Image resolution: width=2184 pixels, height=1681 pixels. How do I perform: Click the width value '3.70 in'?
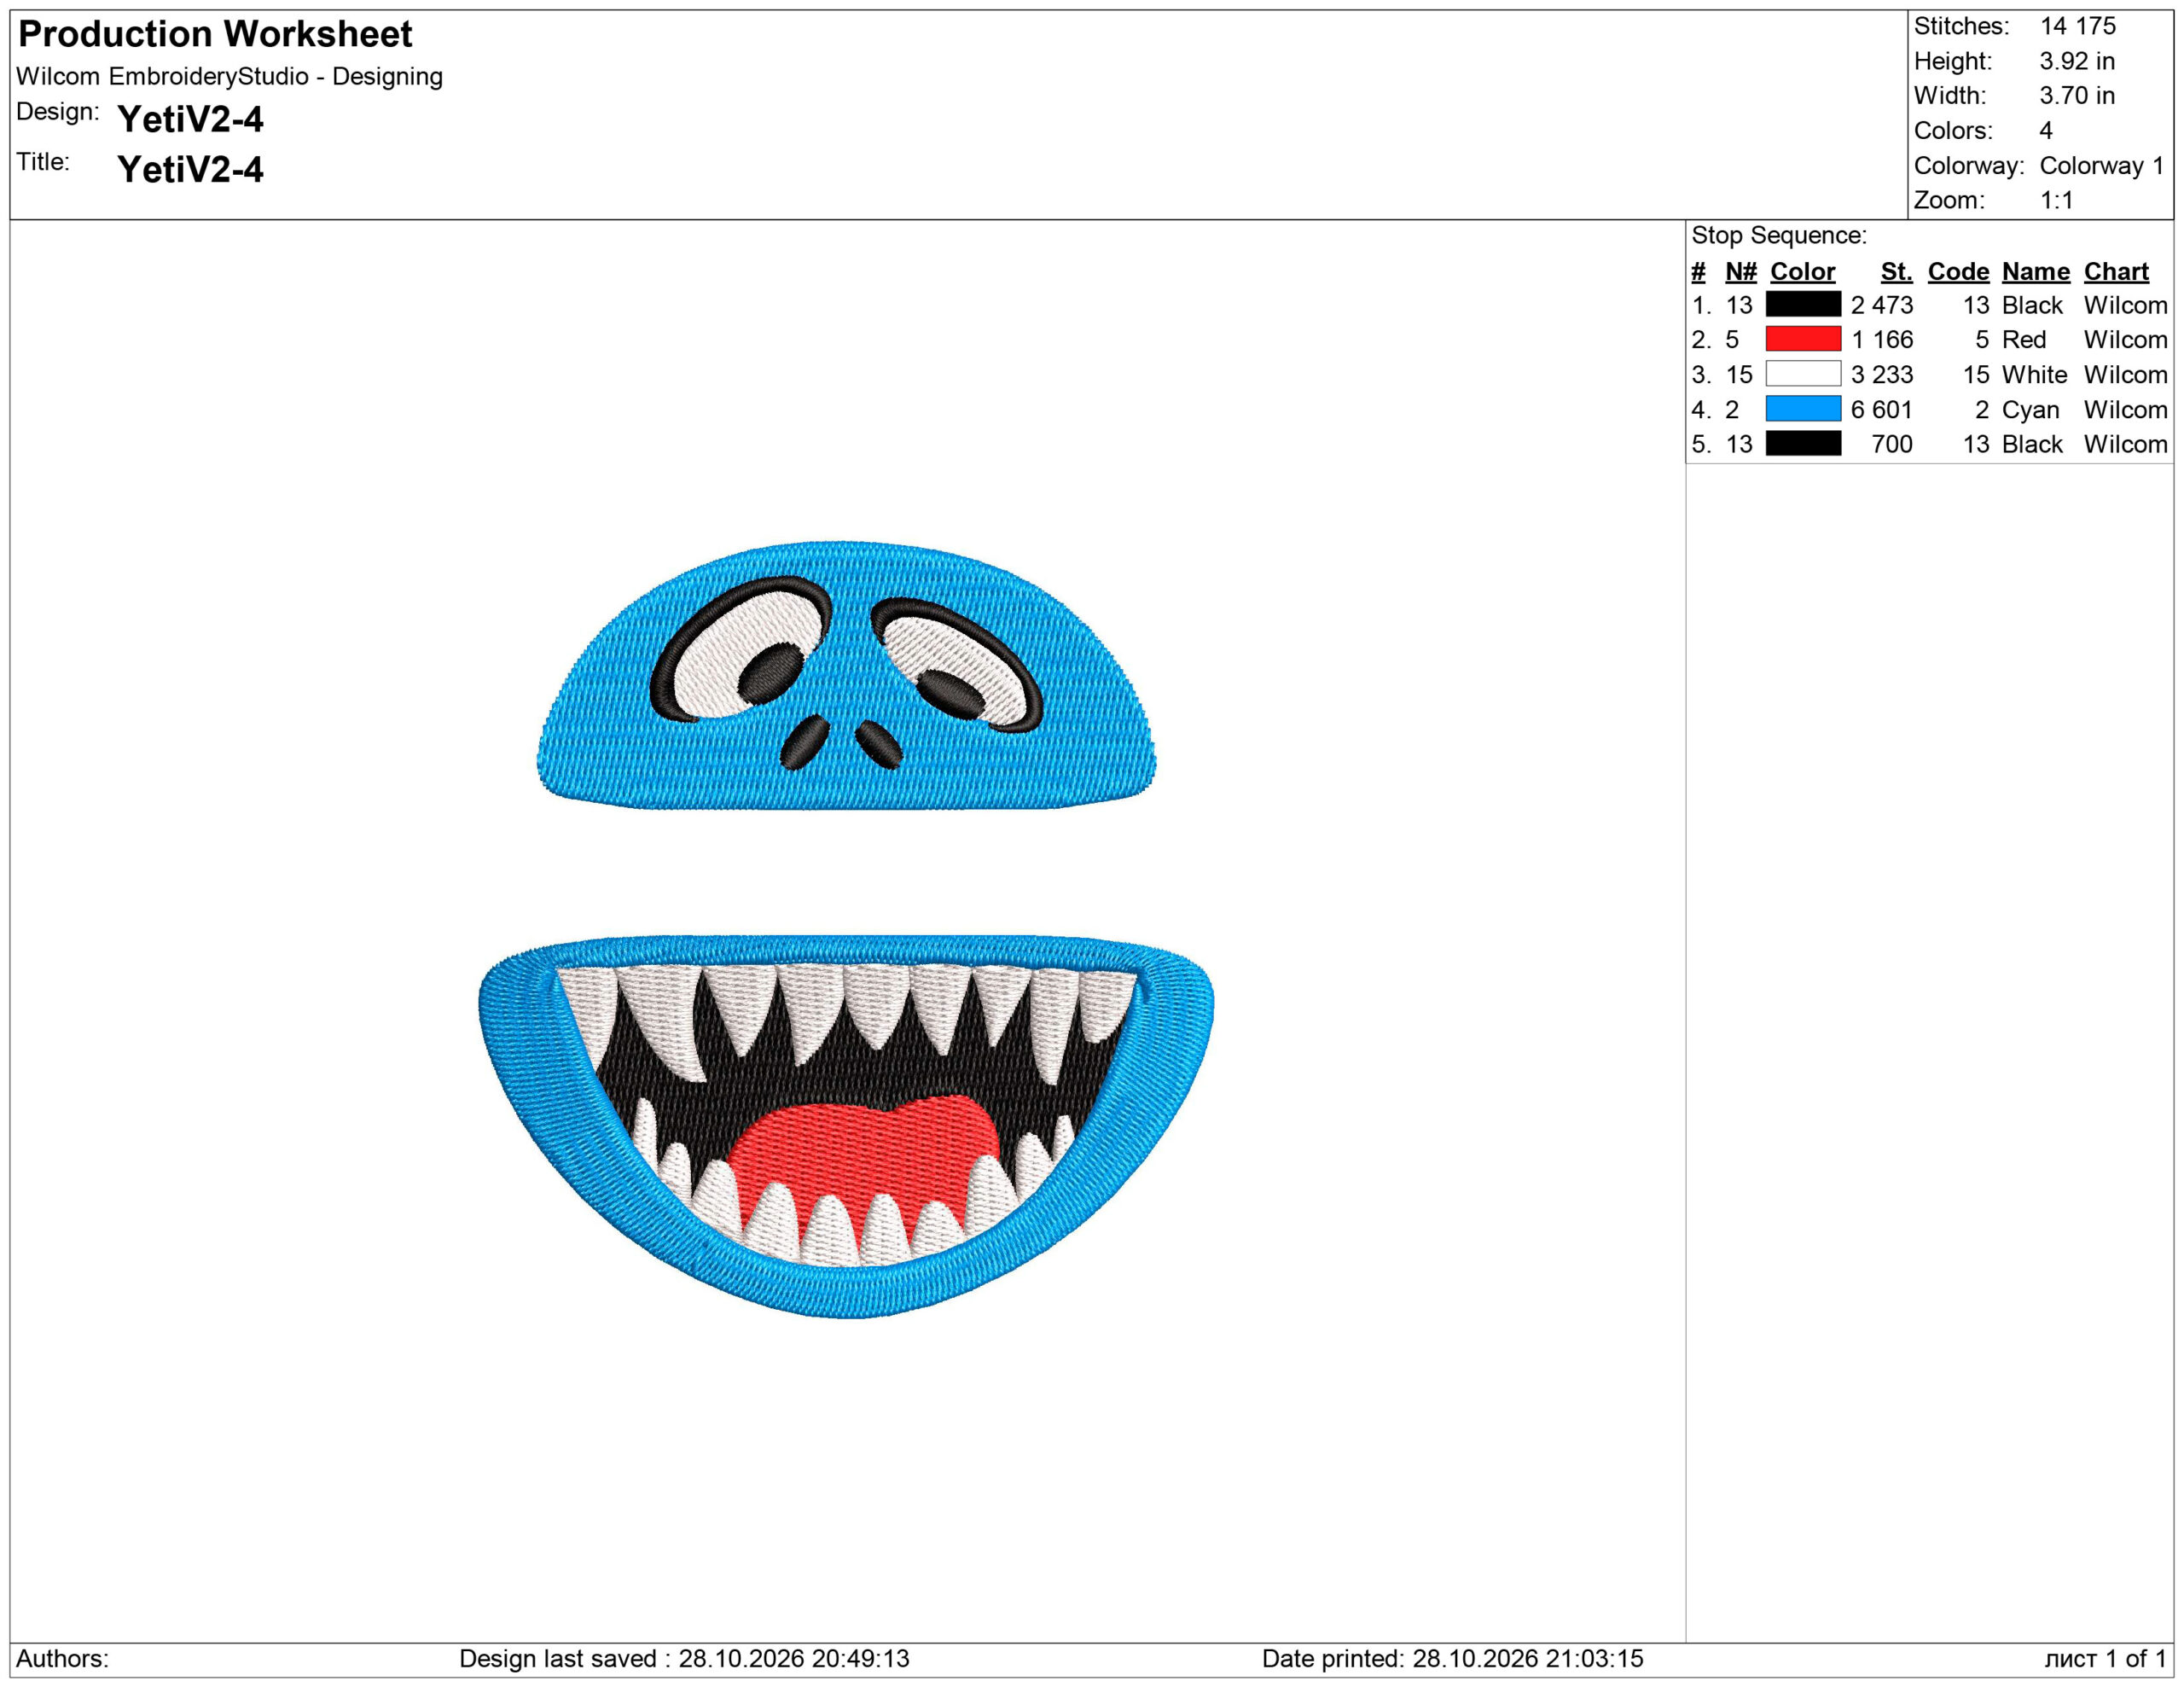pos(2077,96)
